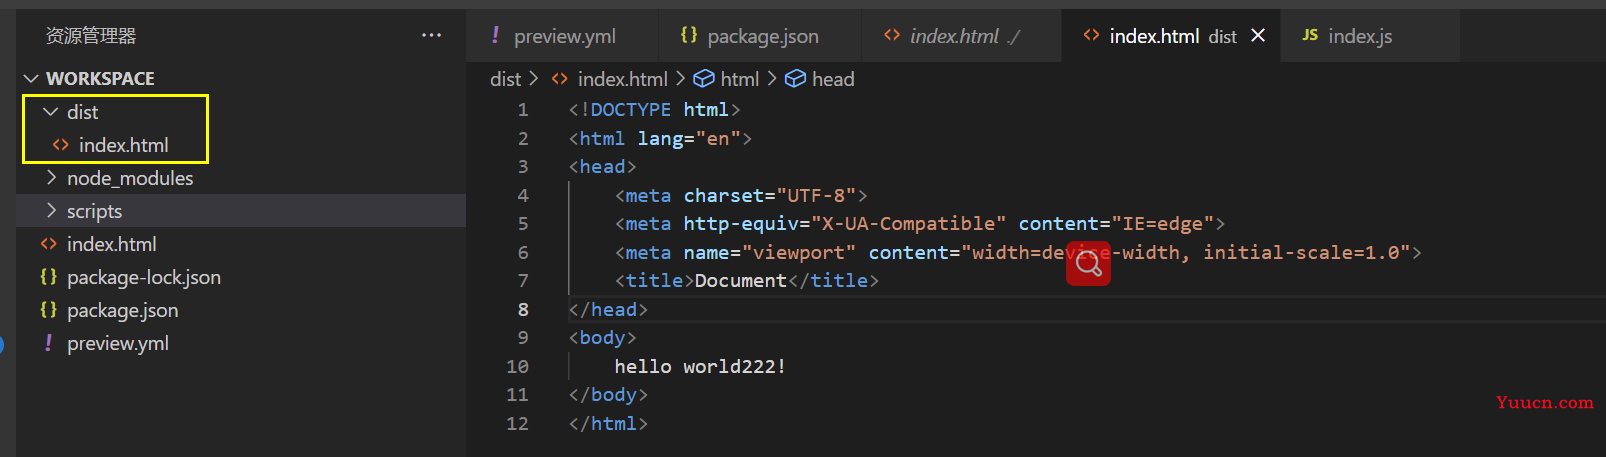
Task: Open index.html inside the dist folder
Action: (x=124, y=145)
